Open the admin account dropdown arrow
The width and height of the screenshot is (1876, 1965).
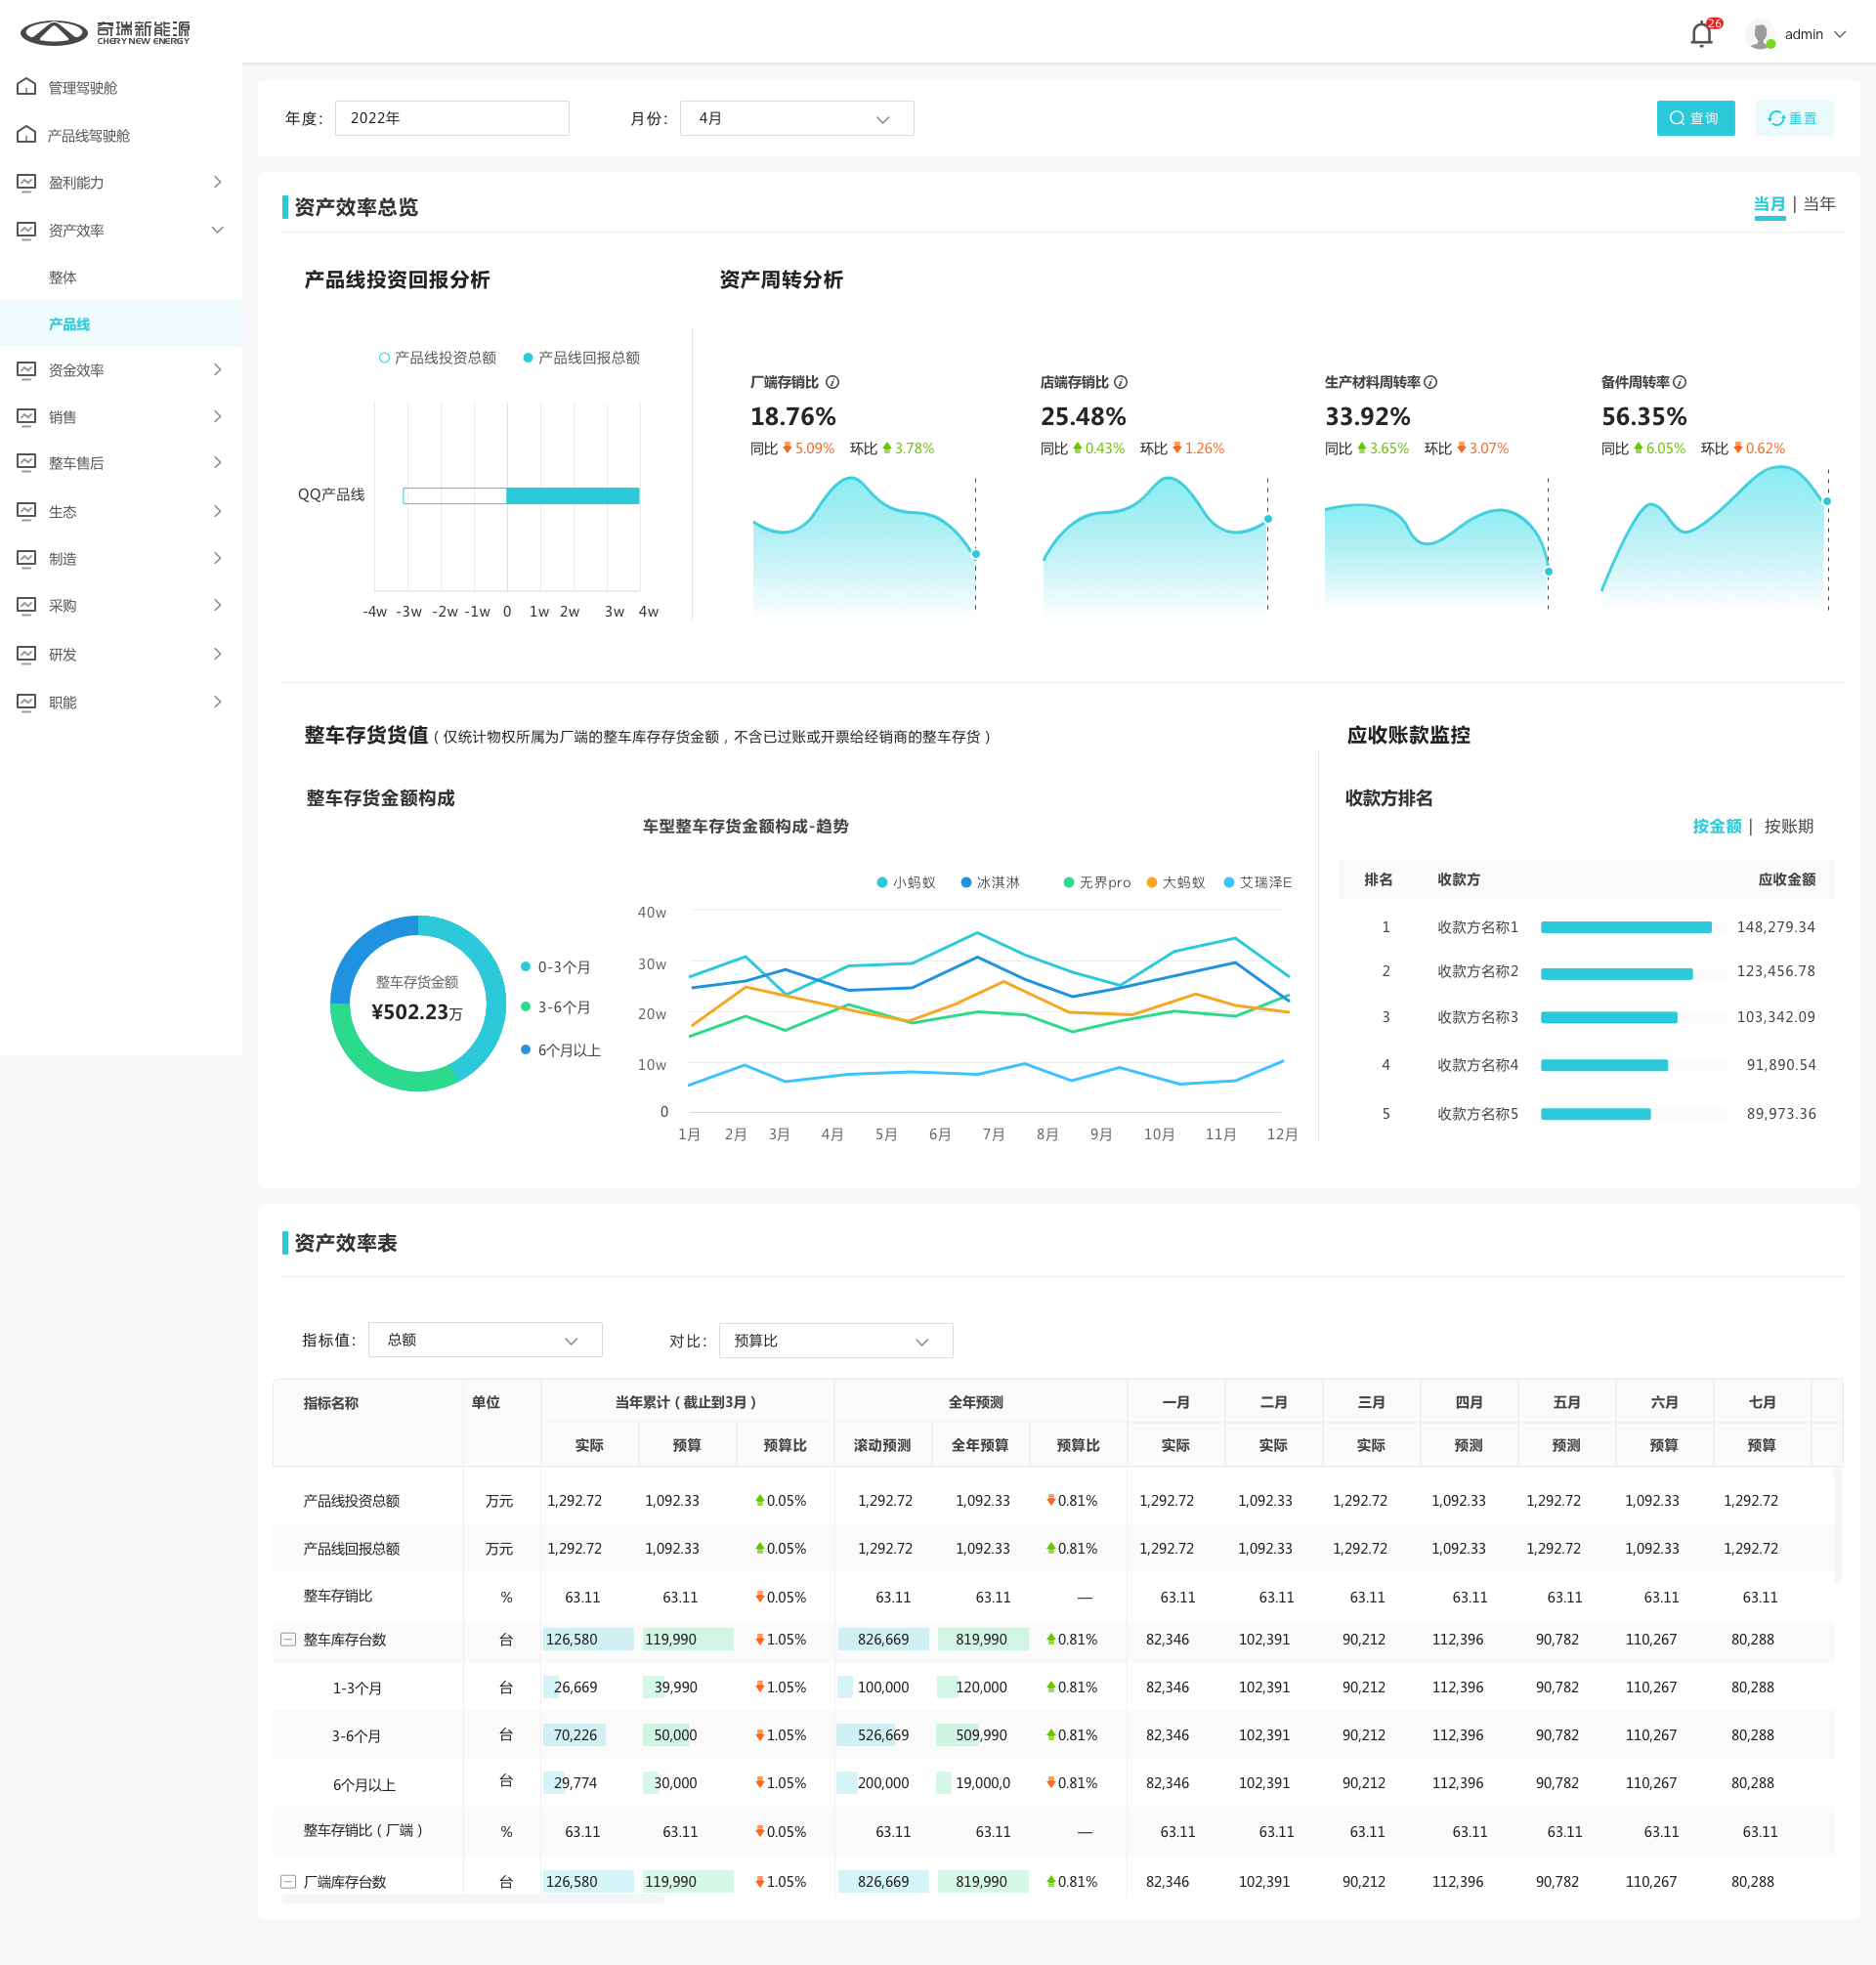coord(1840,34)
